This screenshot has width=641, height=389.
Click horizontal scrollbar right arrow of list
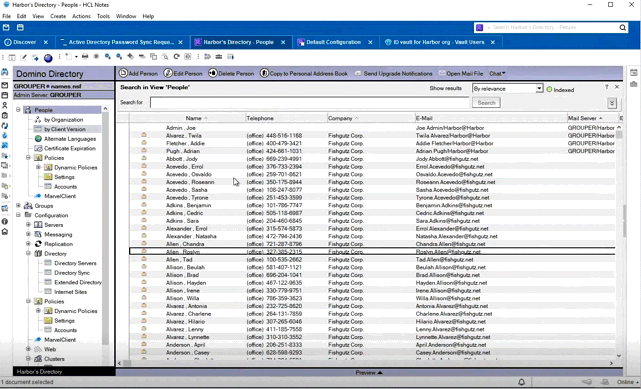pyautogui.click(x=612, y=363)
